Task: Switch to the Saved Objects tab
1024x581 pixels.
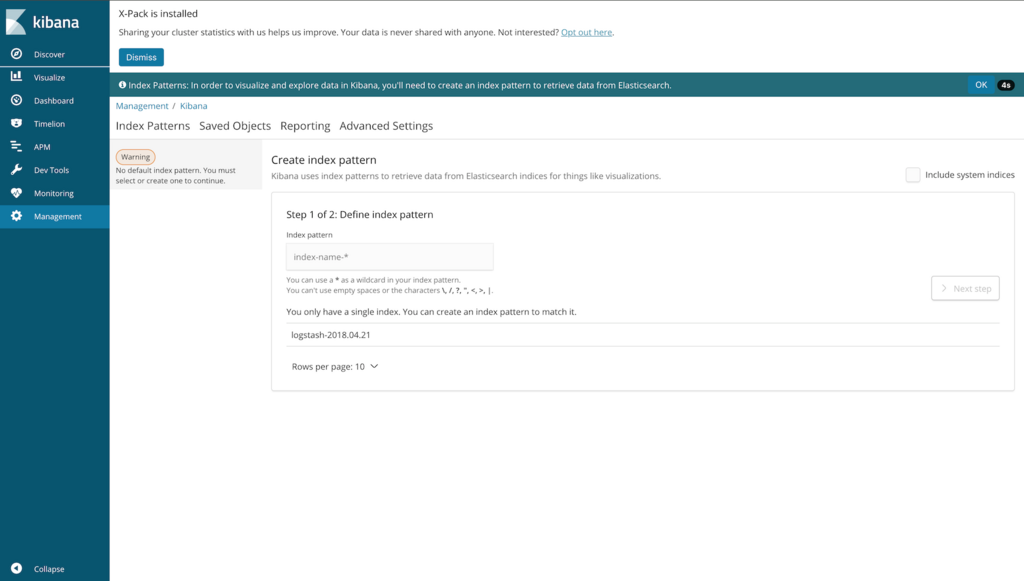Action: (x=235, y=126)
